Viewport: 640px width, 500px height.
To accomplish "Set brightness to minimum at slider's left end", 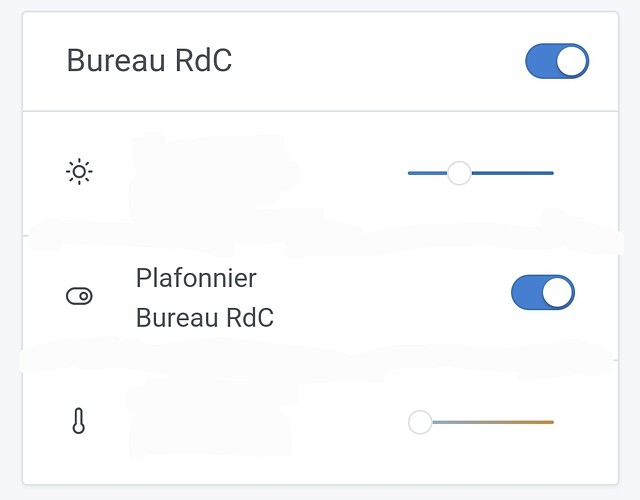I will (x=410, y=173).
